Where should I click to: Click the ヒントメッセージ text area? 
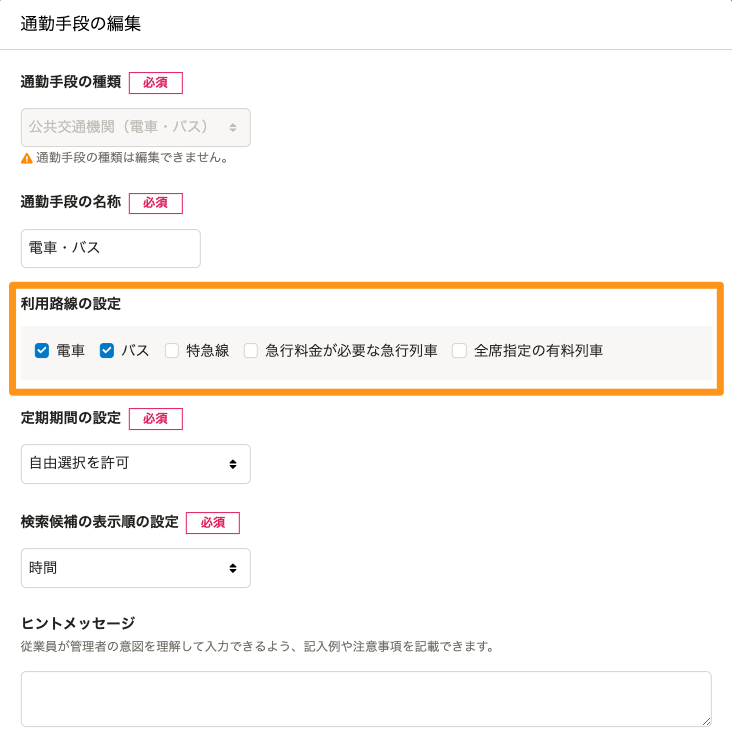(x=365, y=698)
